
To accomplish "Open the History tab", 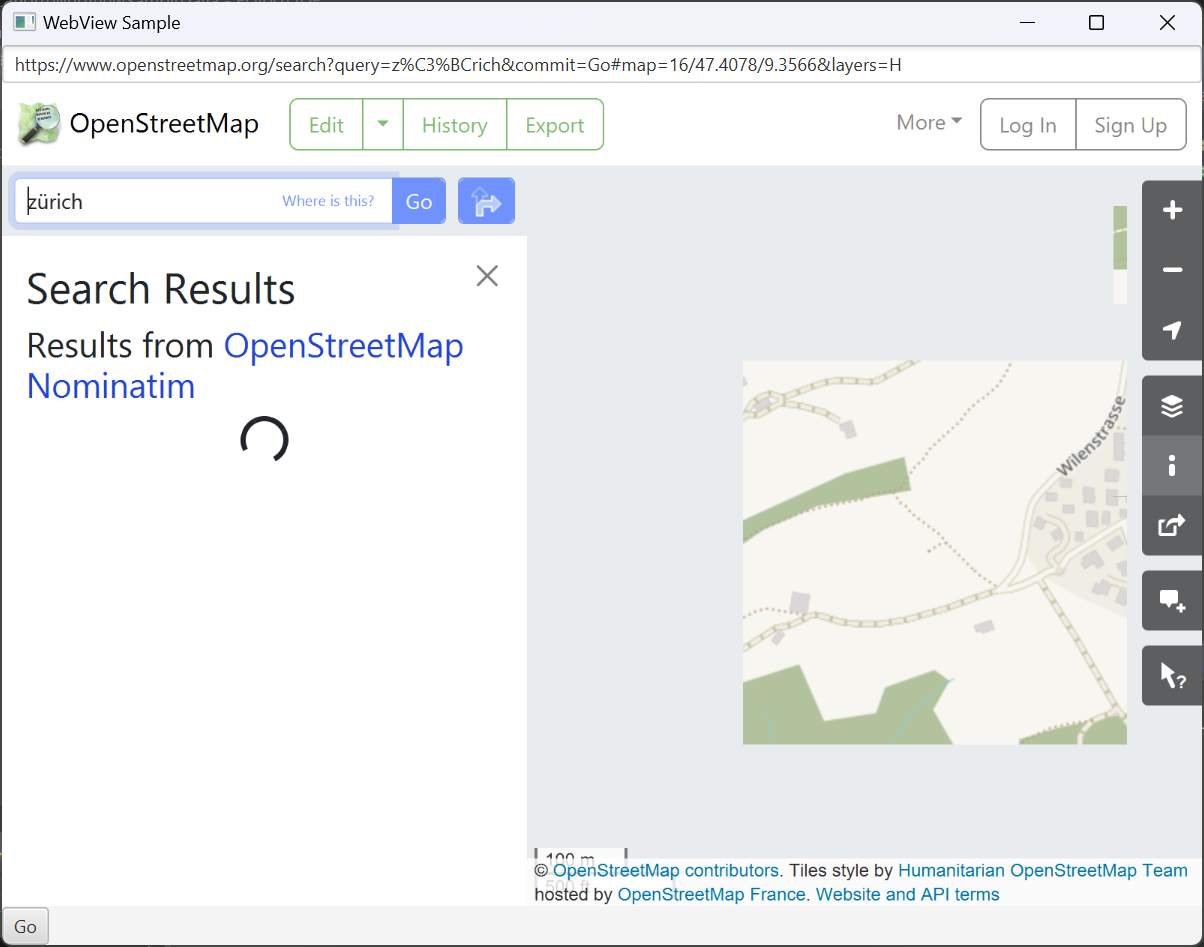I will [x=454, y=125].
